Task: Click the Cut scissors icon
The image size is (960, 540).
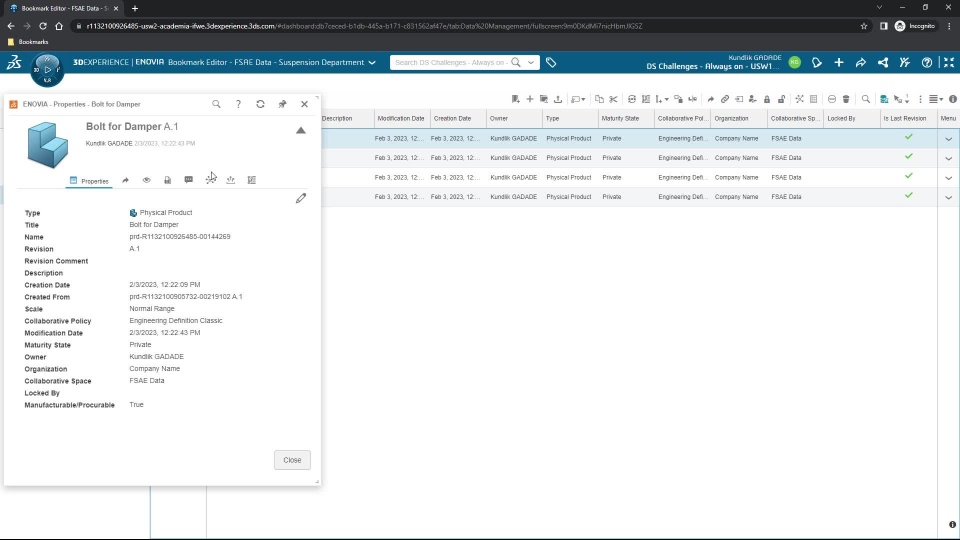Action: point(613,99)
